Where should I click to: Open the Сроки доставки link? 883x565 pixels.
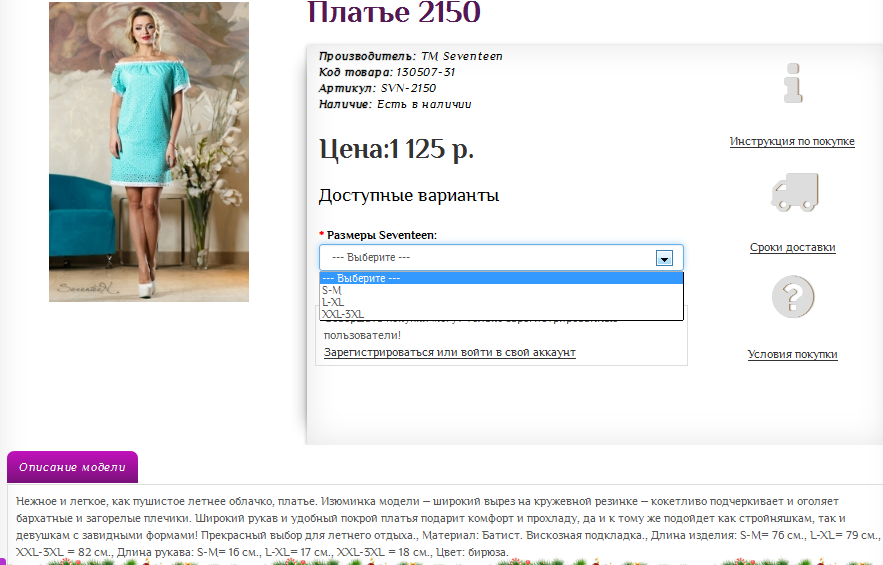[792, 247]
